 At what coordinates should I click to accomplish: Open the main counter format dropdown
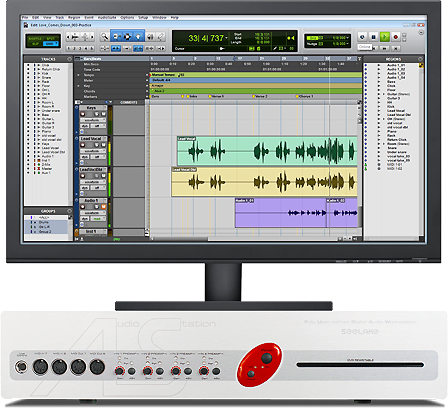[227, 38]
